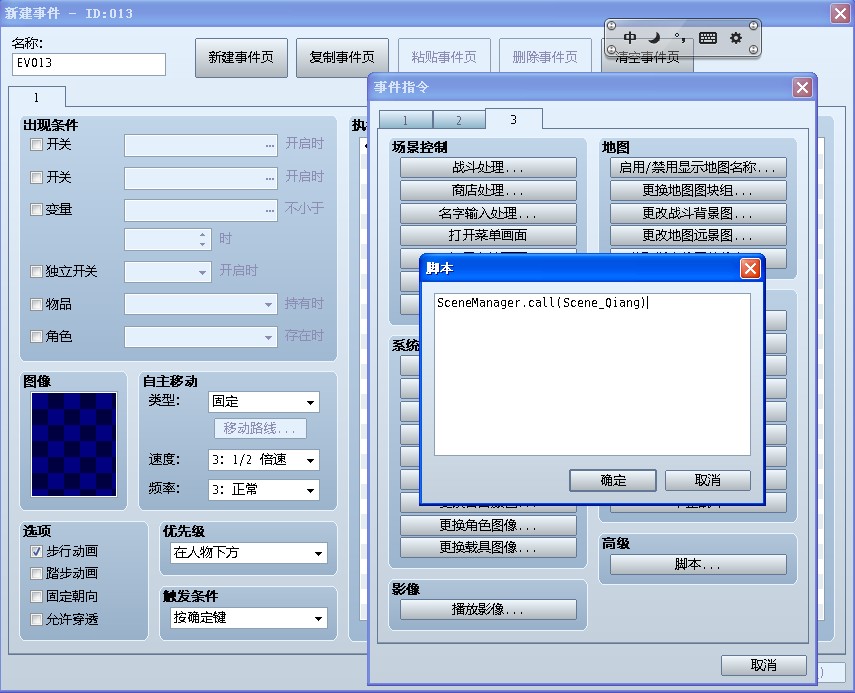
Task: Open first 开关 selector ellipsis field
Action: pyautogui.click(x=201, y=146)
